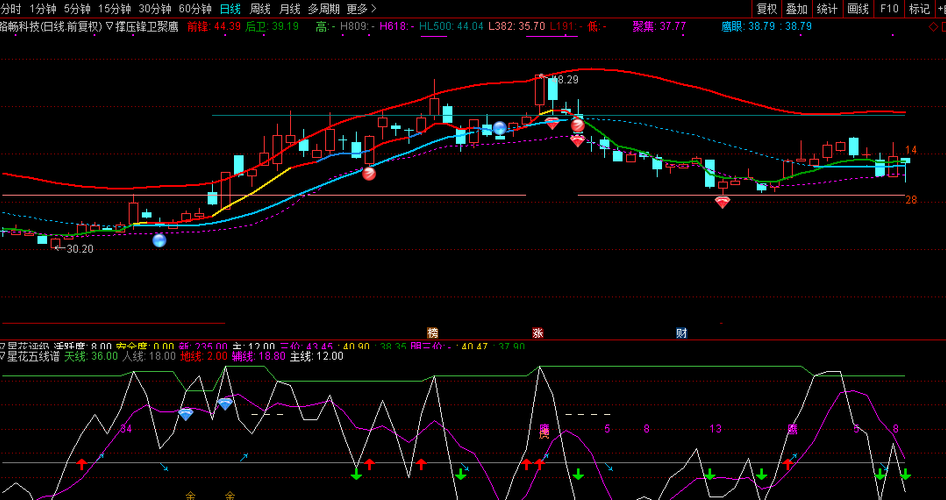Viewport: 946px width, 500px height.
Task: Click blue ball signal beside the 30.20 low
Action: pos(159,241)
